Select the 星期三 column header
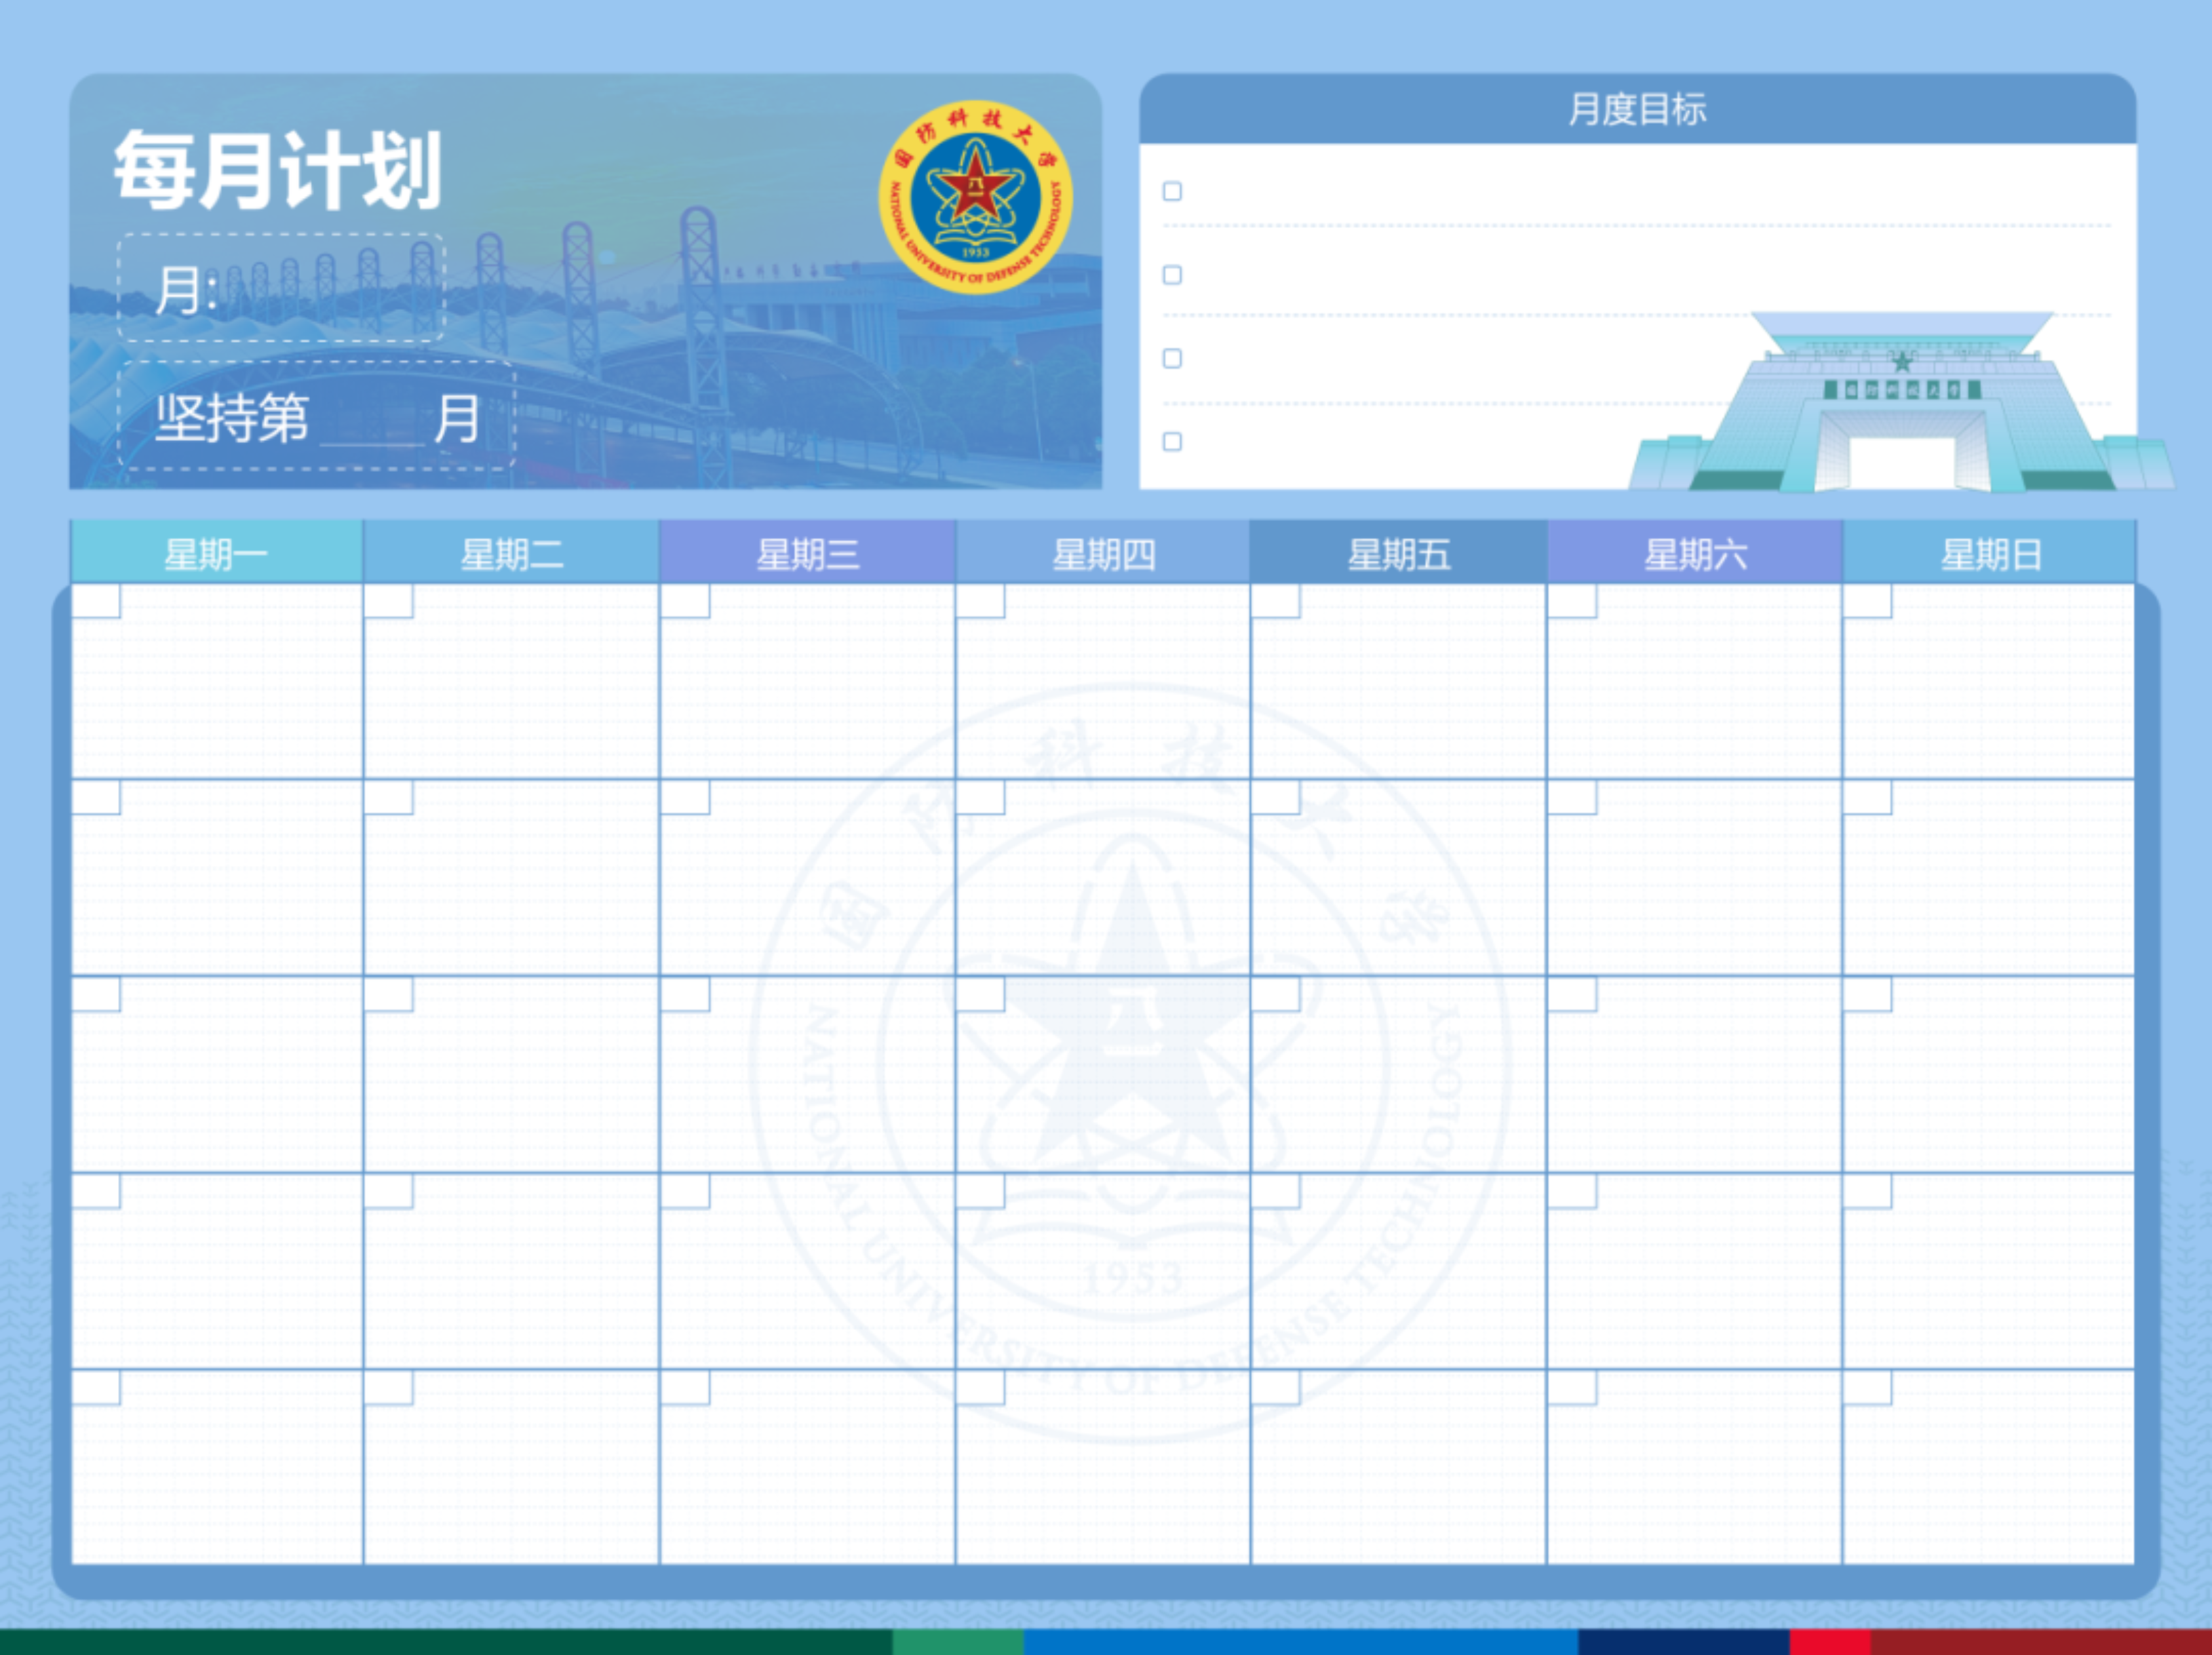2212x1655 pixels. coord(807,553)
